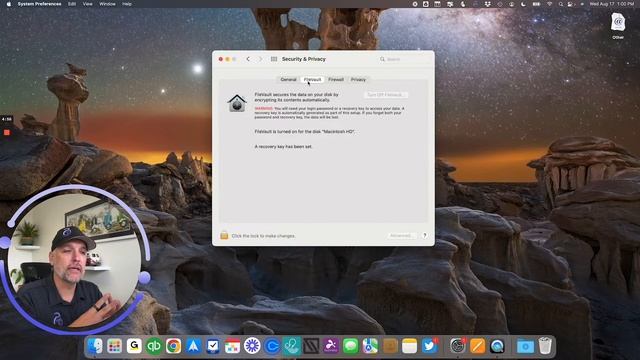Select the FileVault tab
The width and height of the screenshot is (640, 360).
[x=312, y=80]
